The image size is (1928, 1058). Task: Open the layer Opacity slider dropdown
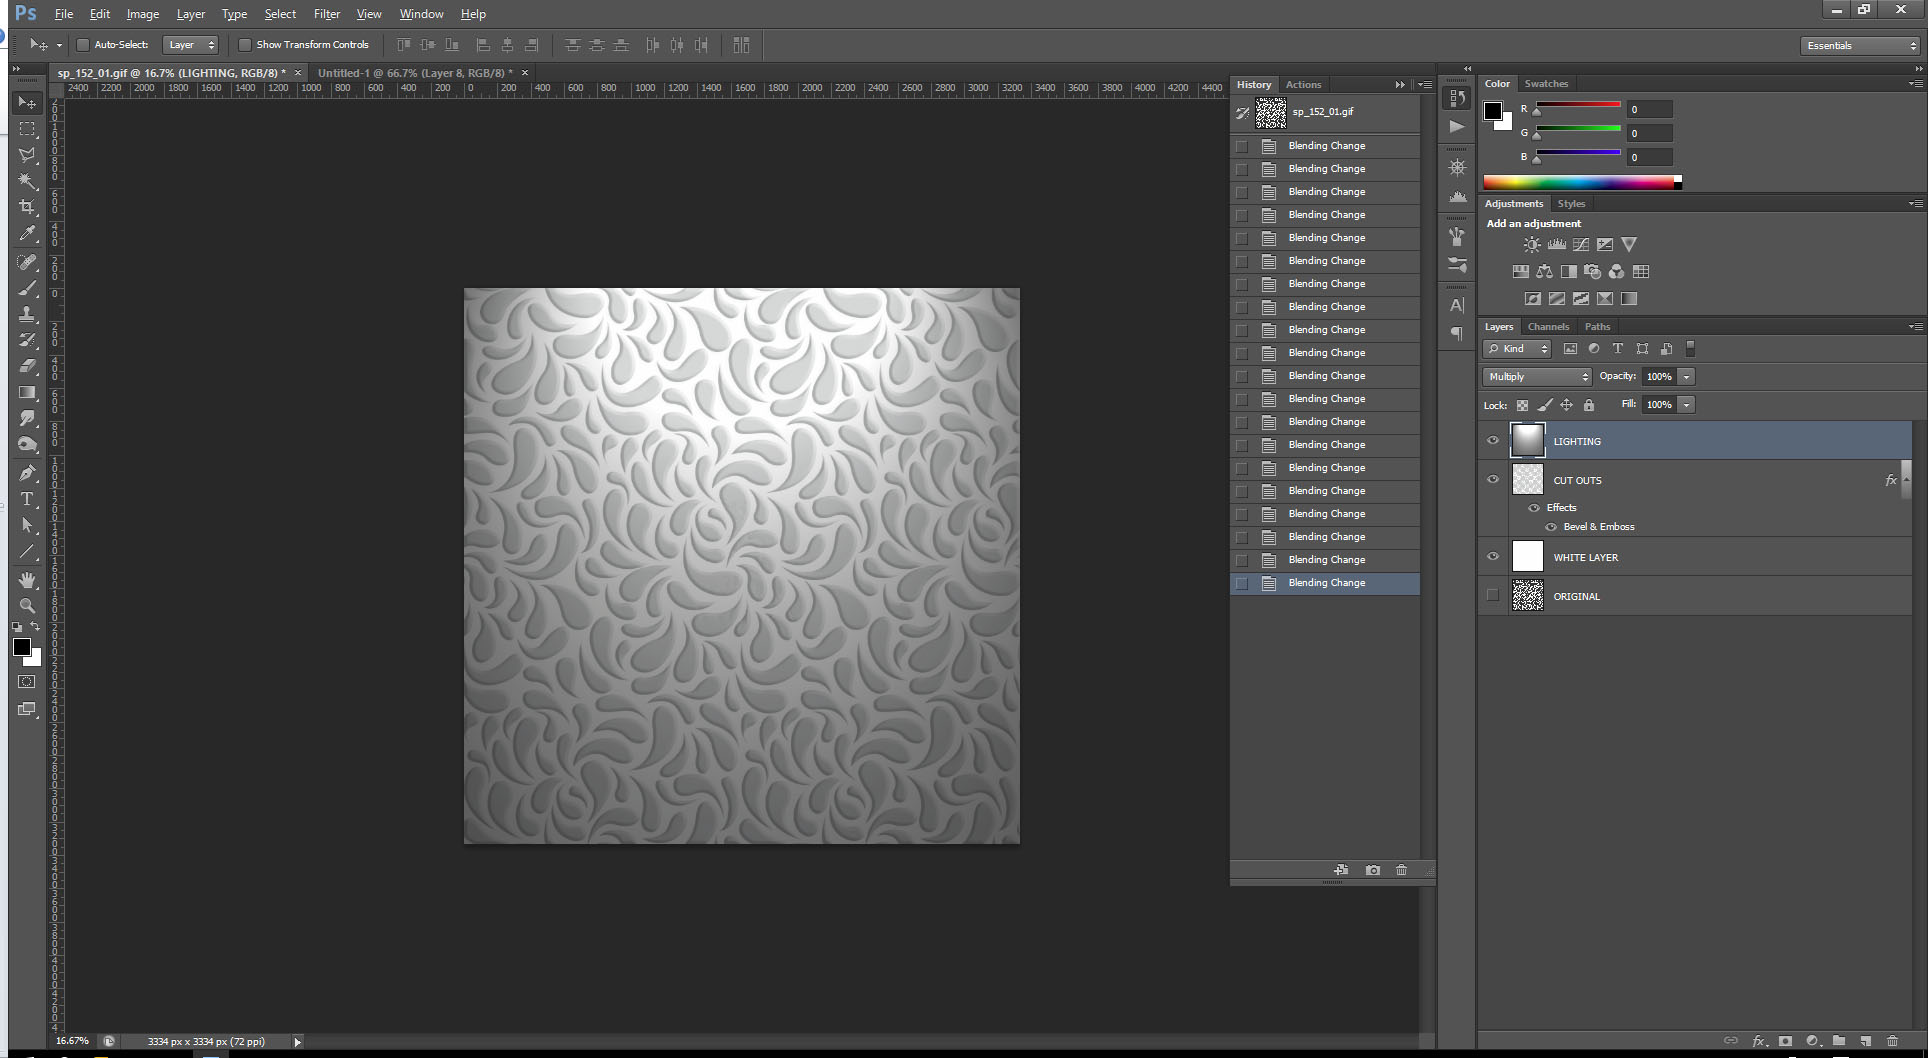(x=1687, y=377)
